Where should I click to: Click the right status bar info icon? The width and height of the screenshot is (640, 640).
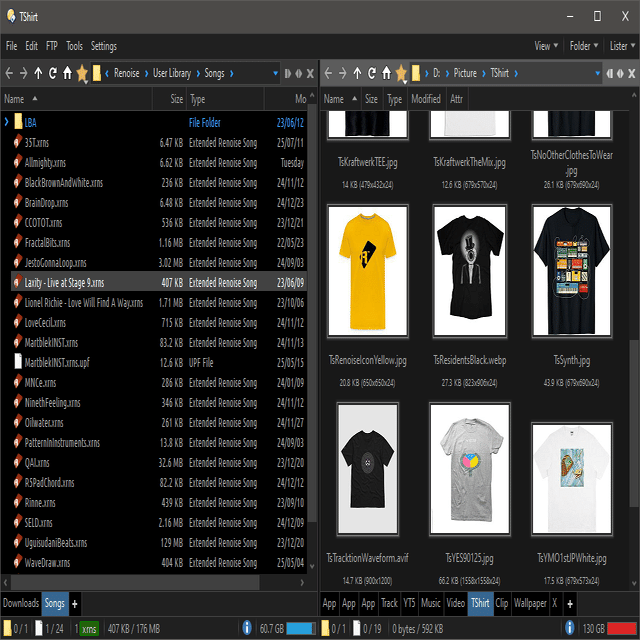click(x=570, y=628)
